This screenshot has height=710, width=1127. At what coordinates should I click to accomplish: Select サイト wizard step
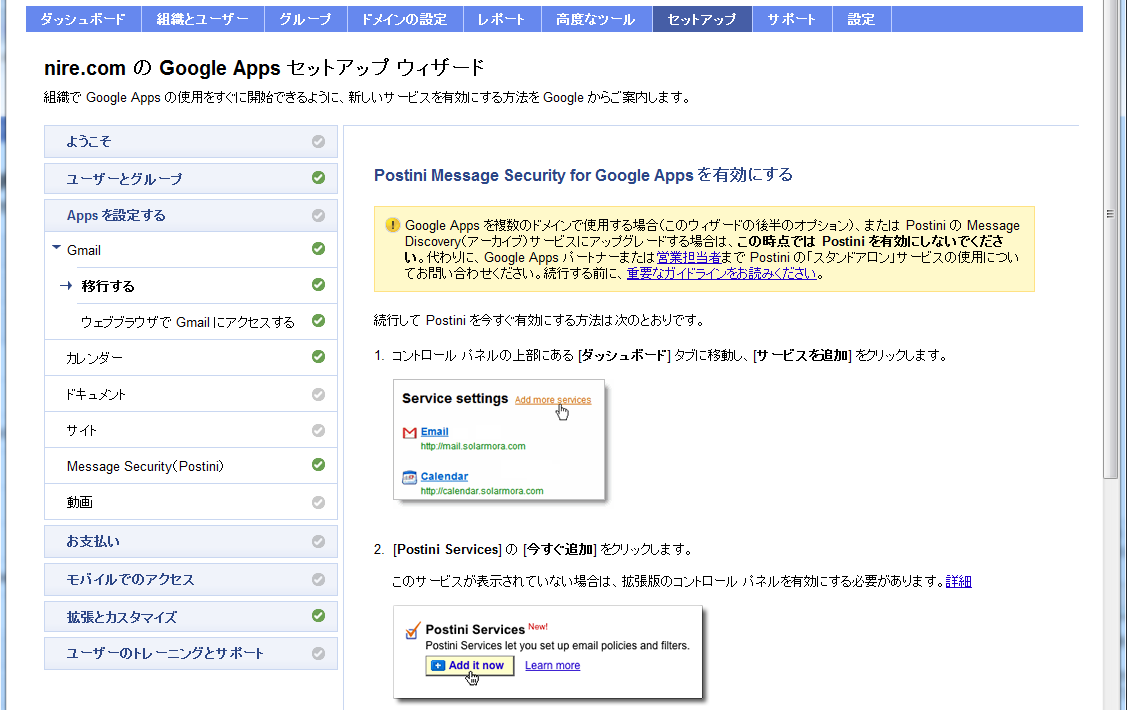[190, 430]
